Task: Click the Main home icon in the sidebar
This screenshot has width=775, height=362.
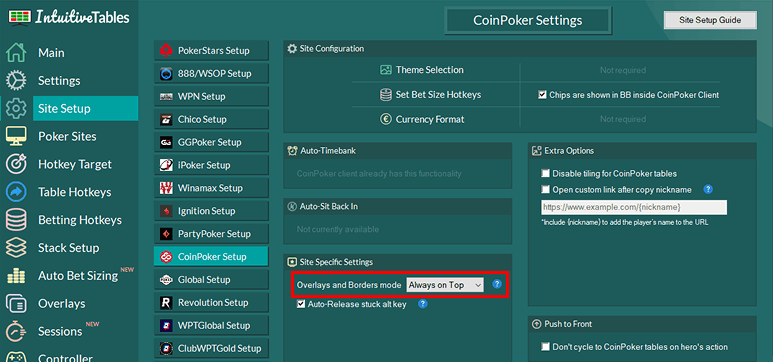Action: [16, 52]
